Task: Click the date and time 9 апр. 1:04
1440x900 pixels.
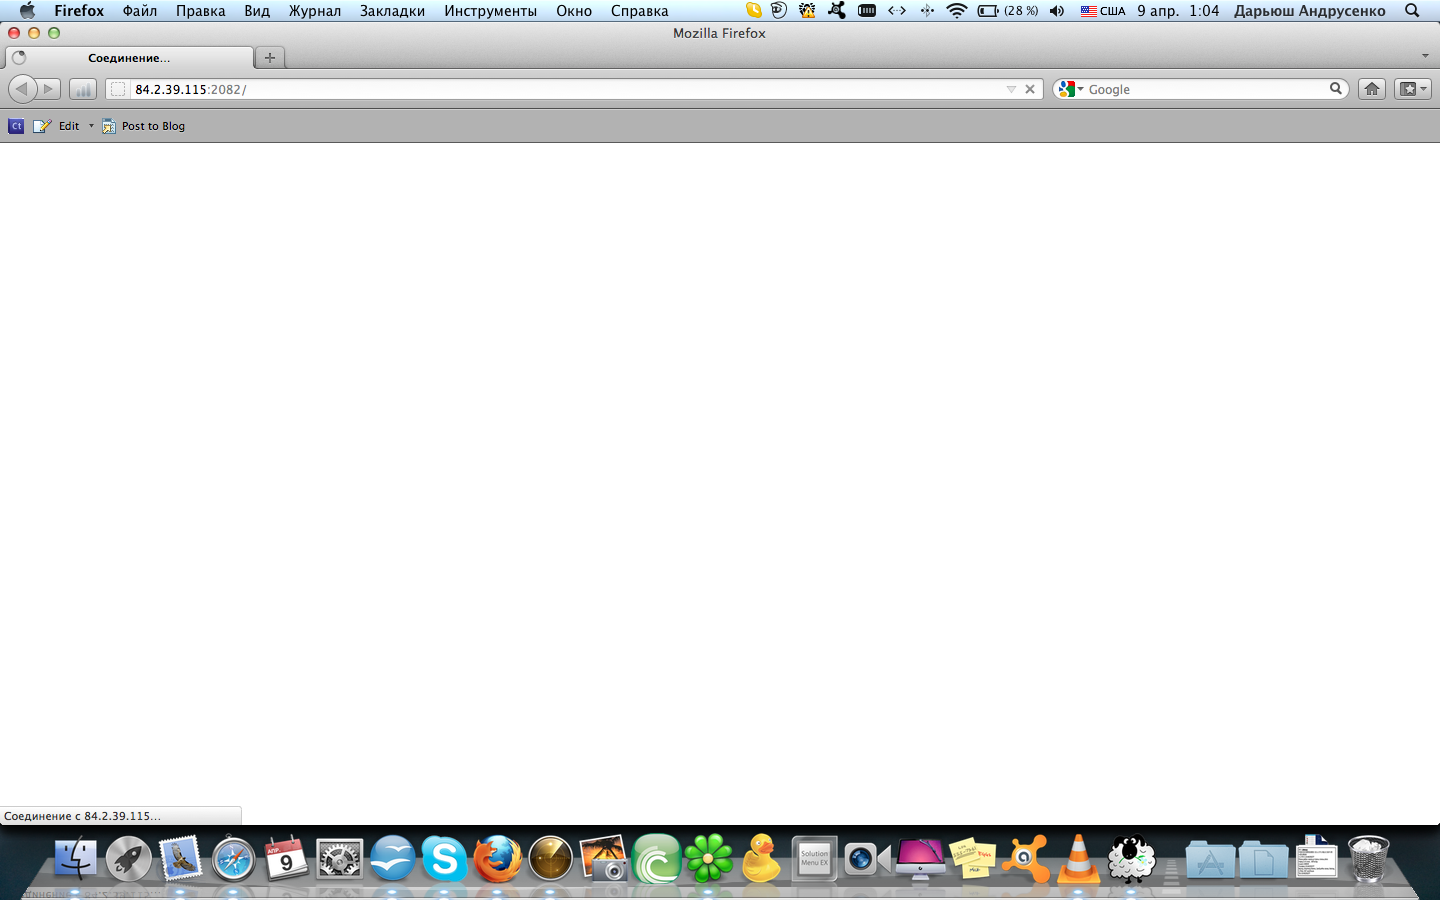Action: pyautogui.click(x=1178, y=11)
